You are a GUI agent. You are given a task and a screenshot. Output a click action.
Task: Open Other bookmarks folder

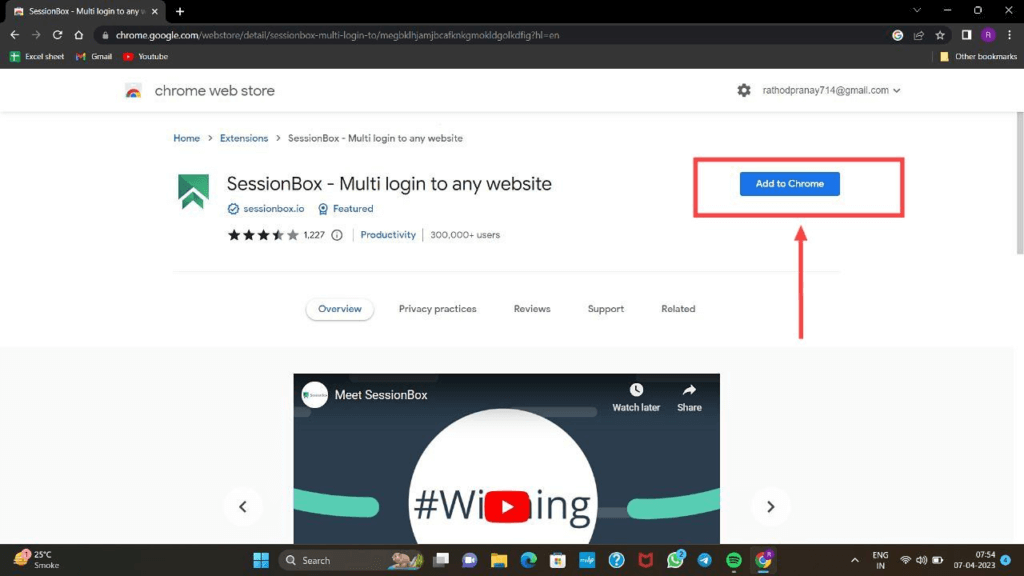tap(978, 57)
